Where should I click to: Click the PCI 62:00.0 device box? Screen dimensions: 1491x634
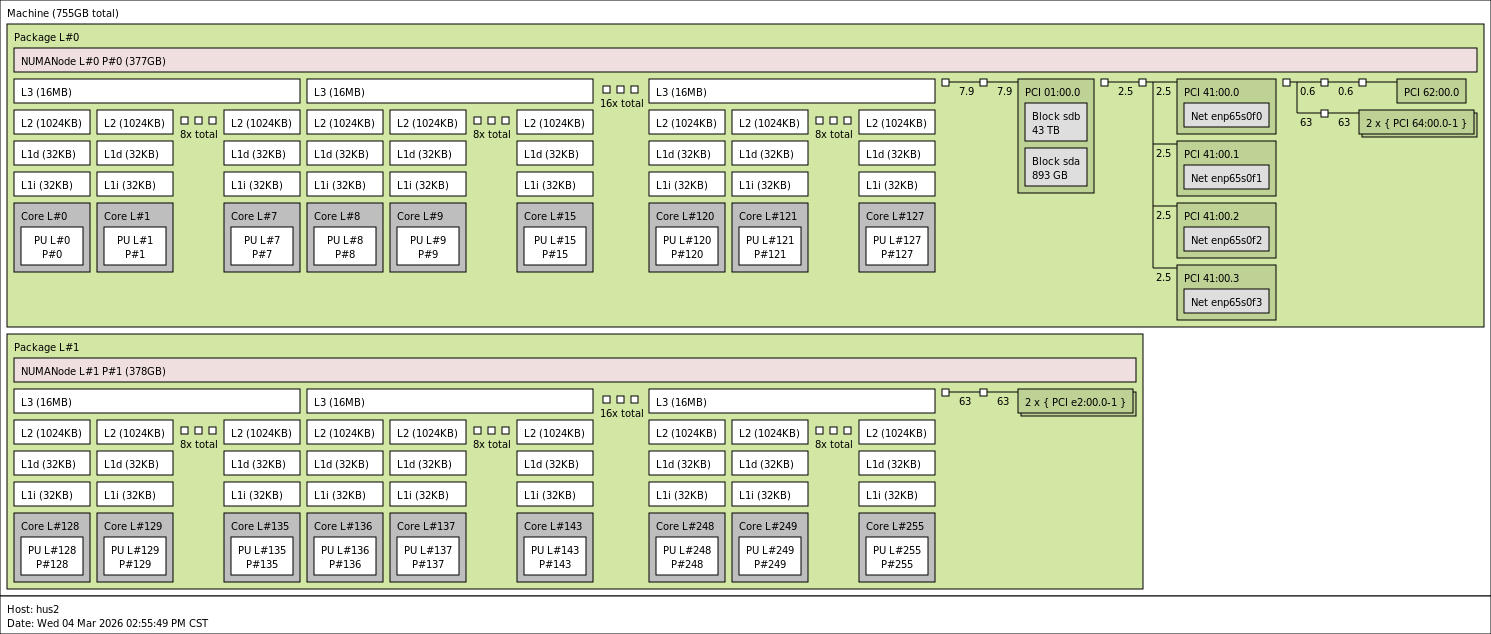(x=1430, y=91)
